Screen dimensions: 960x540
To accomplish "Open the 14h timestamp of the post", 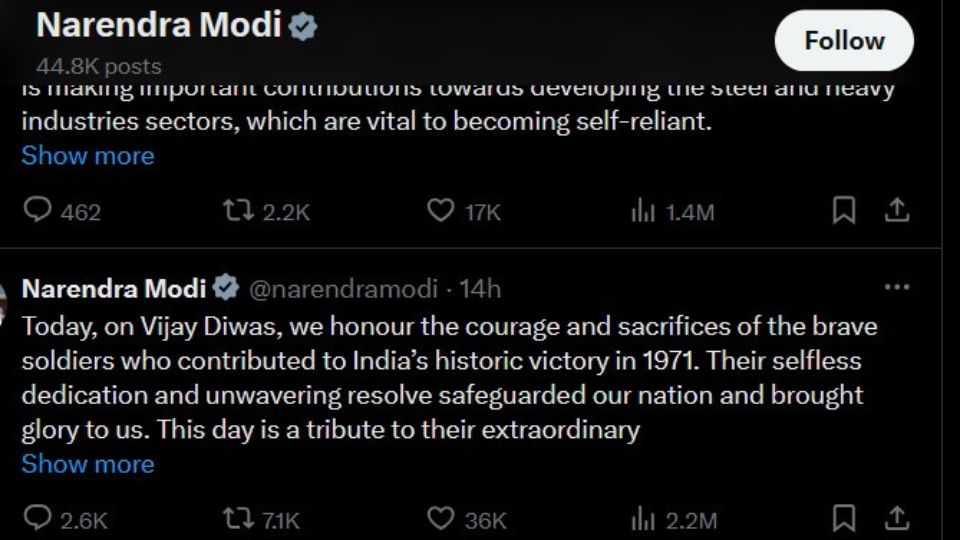I will (480, 289).
